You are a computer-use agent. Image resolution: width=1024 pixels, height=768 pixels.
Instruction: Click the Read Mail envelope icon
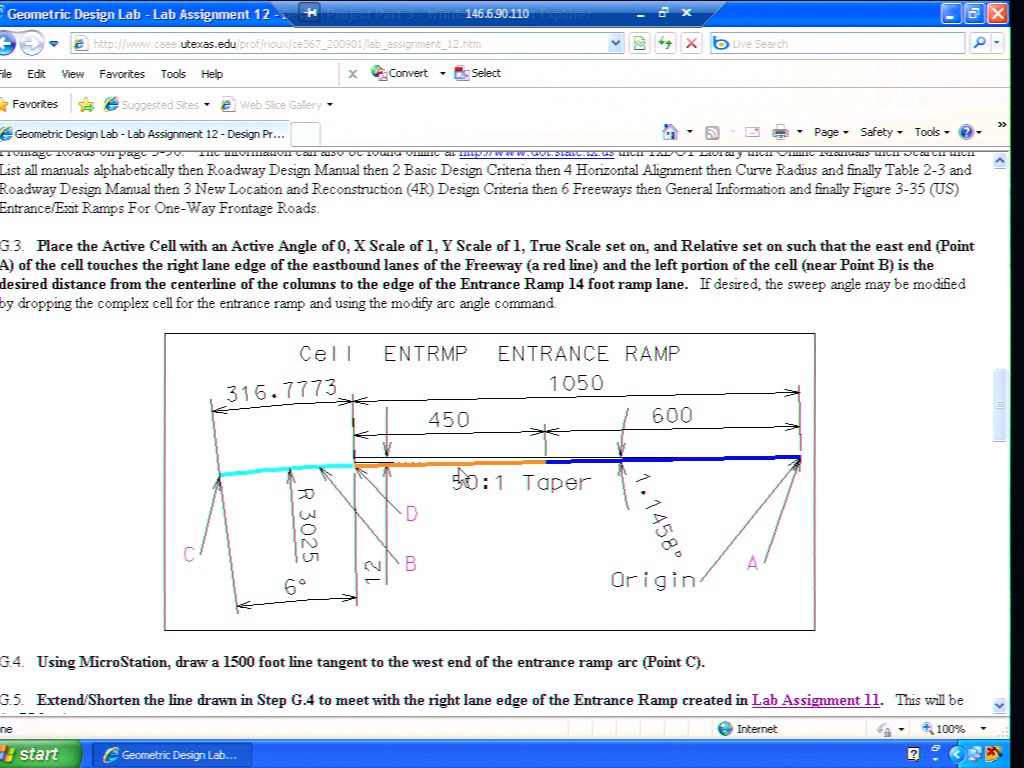click(752, 133)
